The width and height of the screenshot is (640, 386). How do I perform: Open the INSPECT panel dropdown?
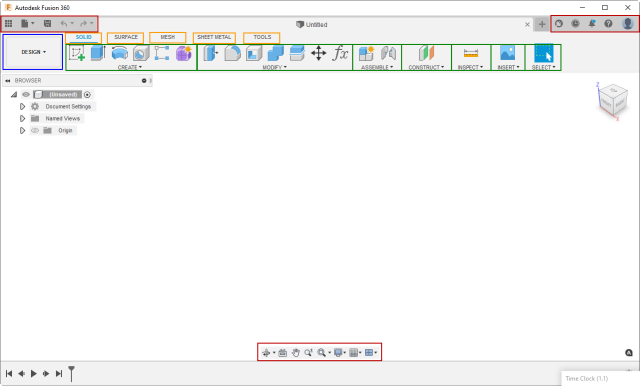click(x=470, y=67)
